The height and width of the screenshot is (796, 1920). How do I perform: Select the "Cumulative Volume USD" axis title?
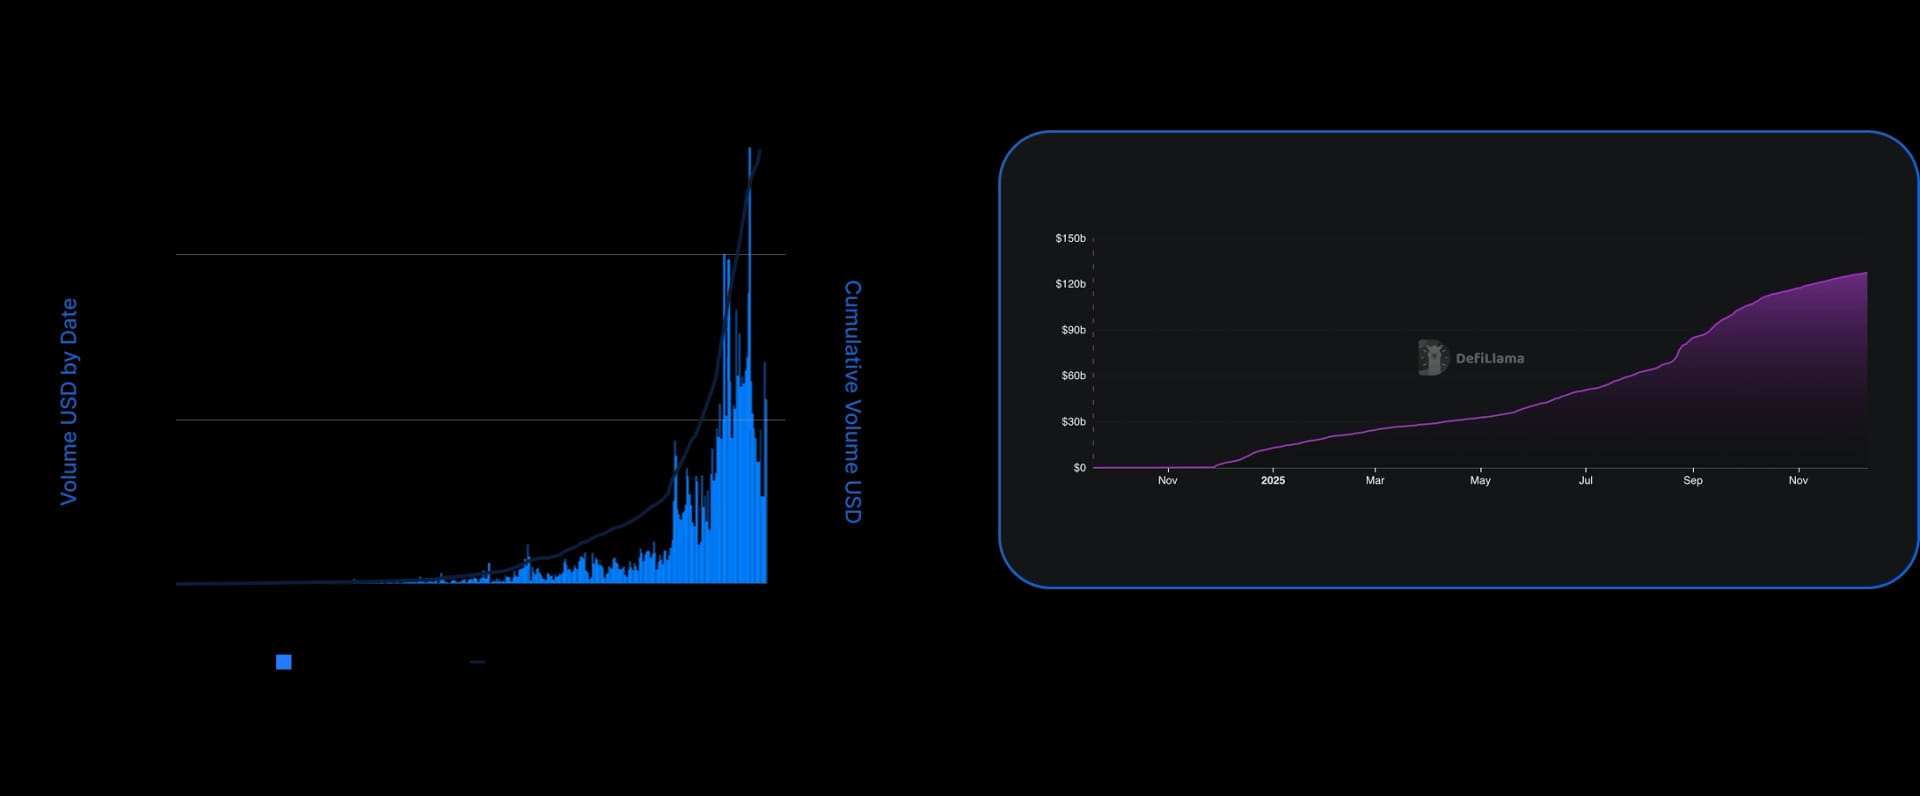click(852, 401)
